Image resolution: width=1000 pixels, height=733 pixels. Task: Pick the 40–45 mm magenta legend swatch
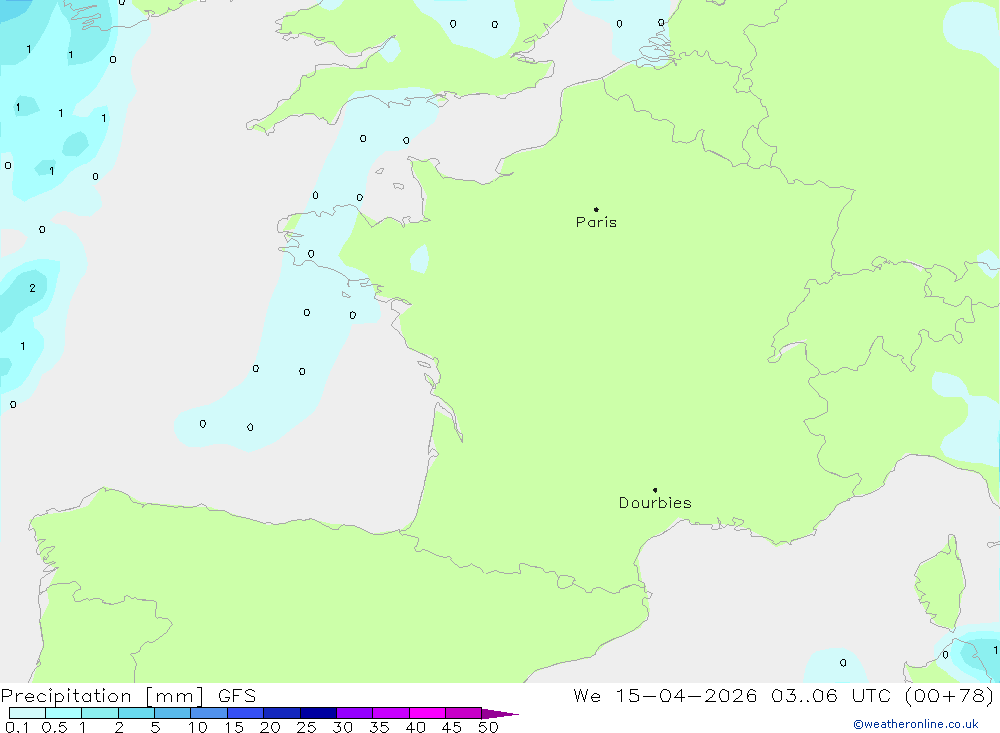tap(427, 713)
